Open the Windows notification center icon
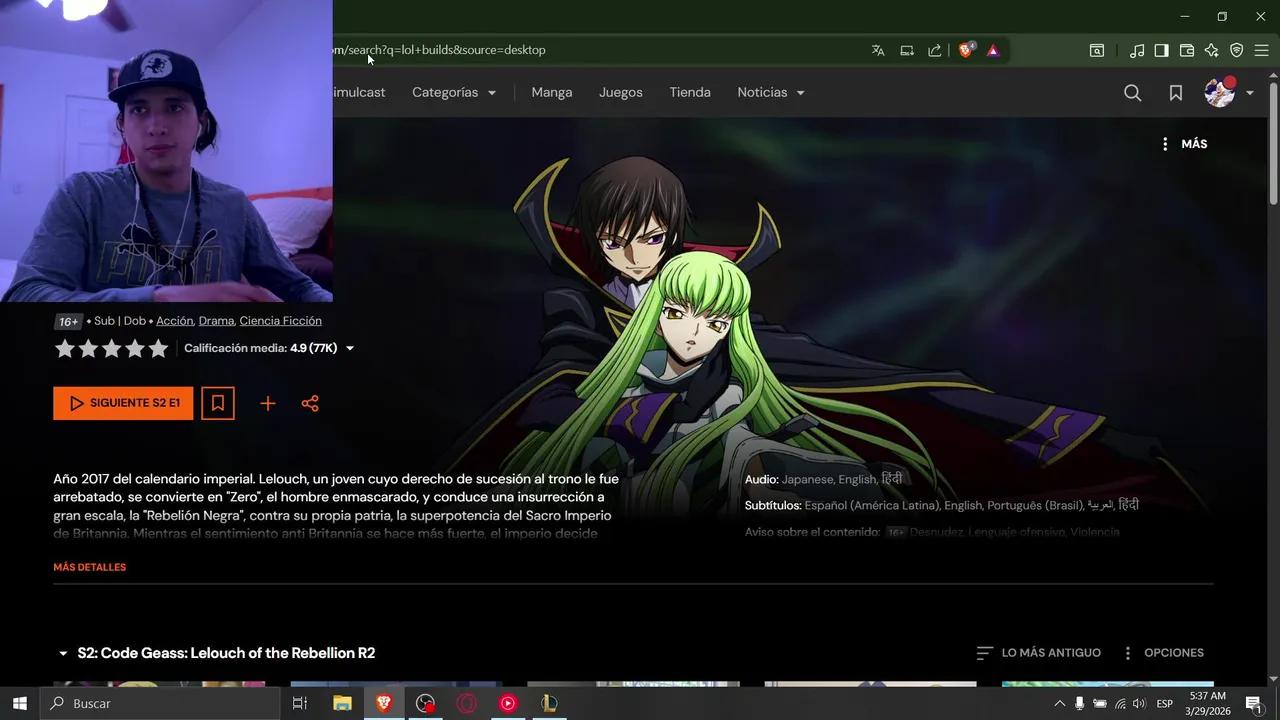The height and width of the screenshot is (720, 1280). [1253, 703]
